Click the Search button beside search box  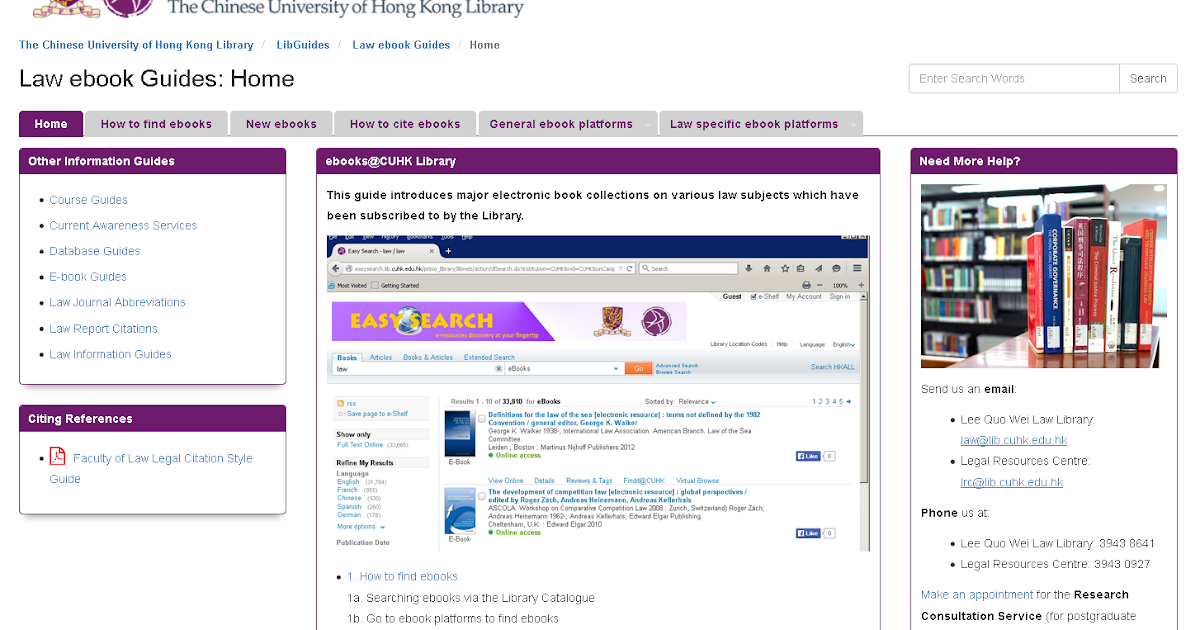point(1148,78)
